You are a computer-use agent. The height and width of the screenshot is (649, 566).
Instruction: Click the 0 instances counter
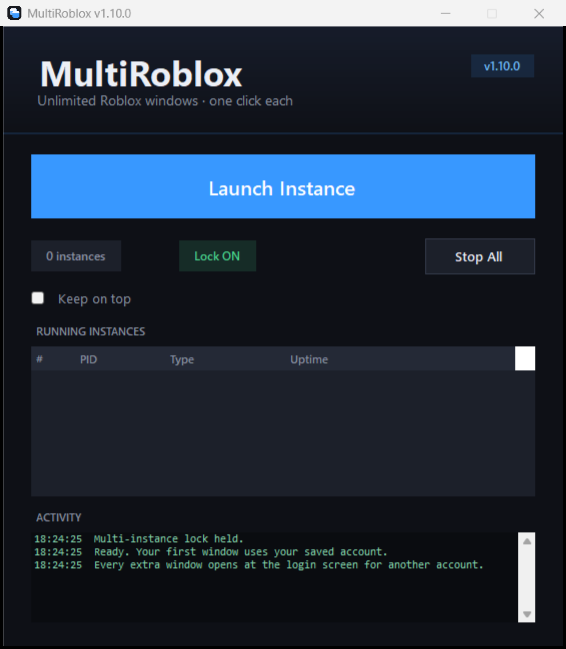point(76,256)
